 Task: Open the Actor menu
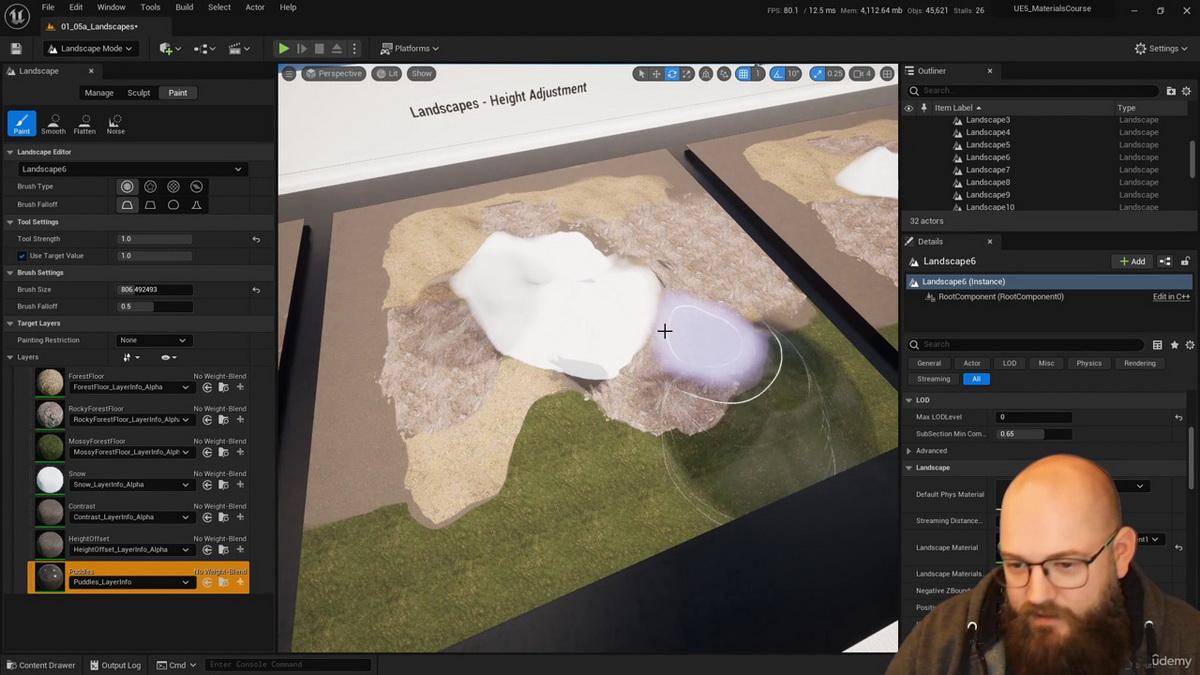point(255,7)
